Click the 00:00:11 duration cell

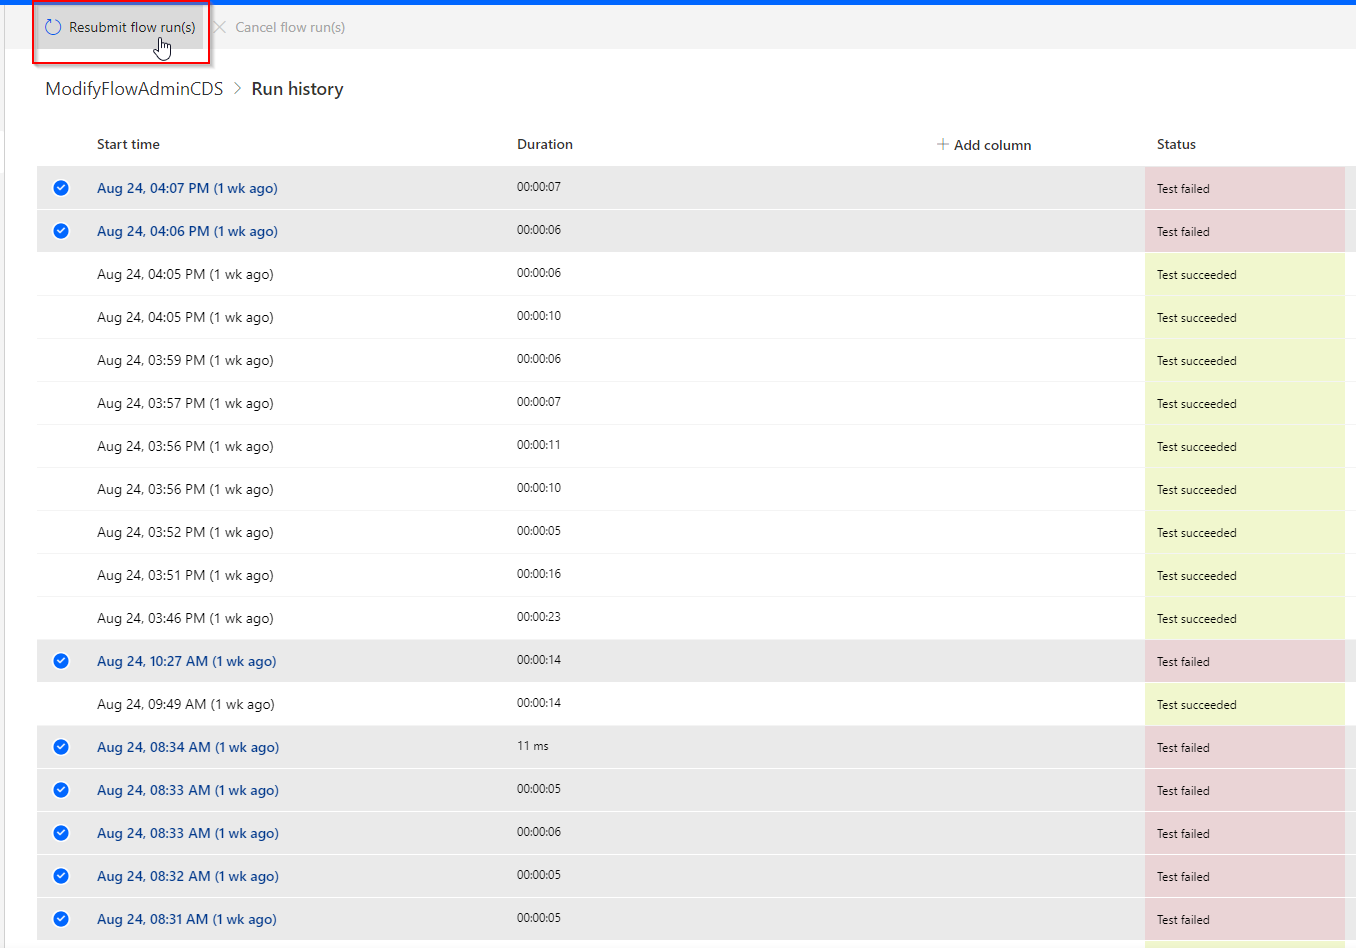[x=539, y=445]
